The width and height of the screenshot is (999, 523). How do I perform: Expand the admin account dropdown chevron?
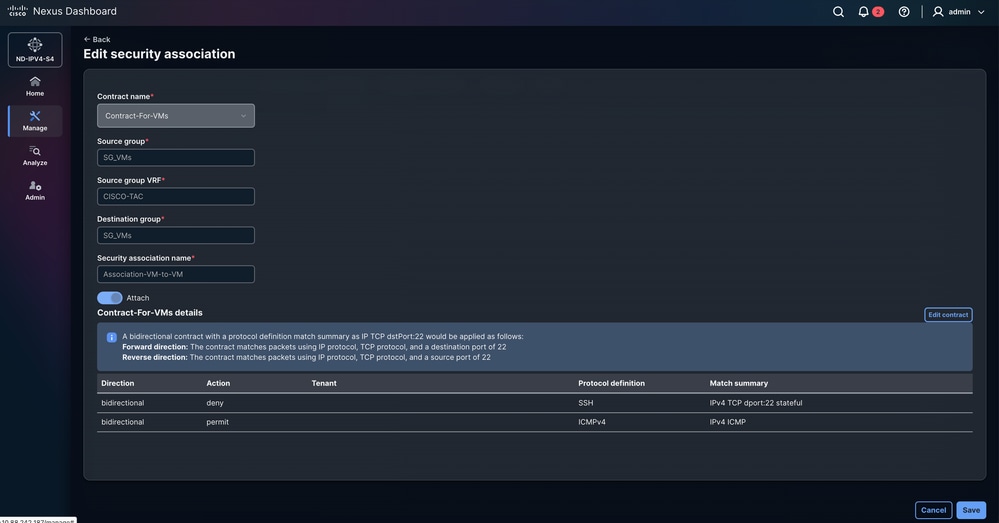981,11
